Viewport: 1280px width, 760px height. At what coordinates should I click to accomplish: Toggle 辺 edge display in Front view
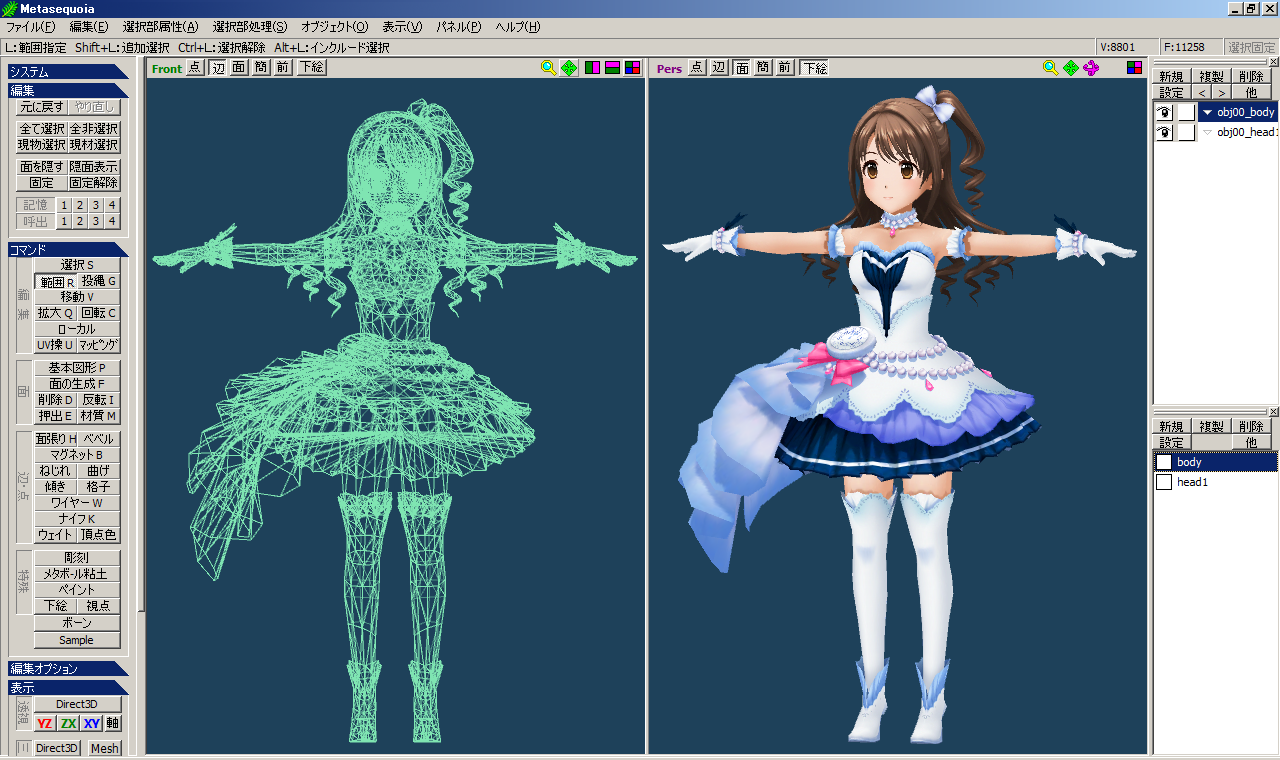click(x=217, y=68)
